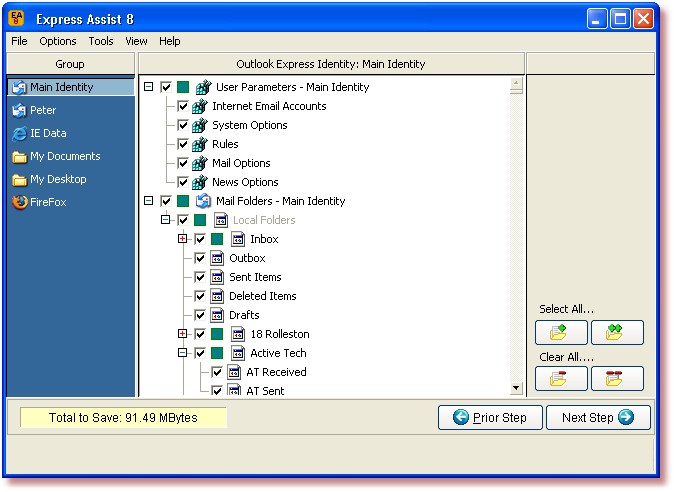
Task: Click the double-folder Select All button
Action: coord(617,332)
